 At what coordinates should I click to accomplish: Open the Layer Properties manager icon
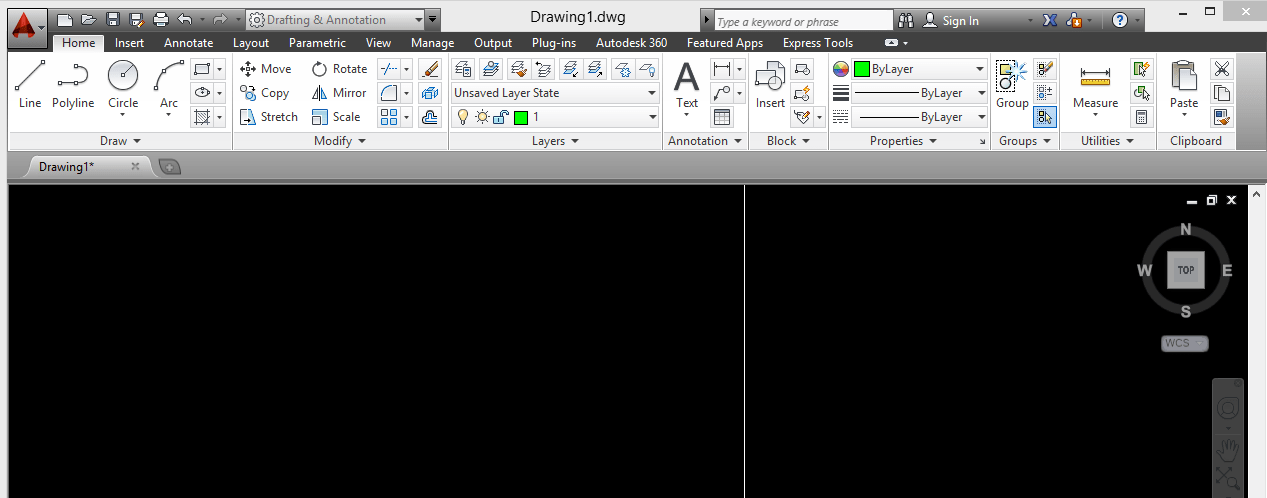463,69
